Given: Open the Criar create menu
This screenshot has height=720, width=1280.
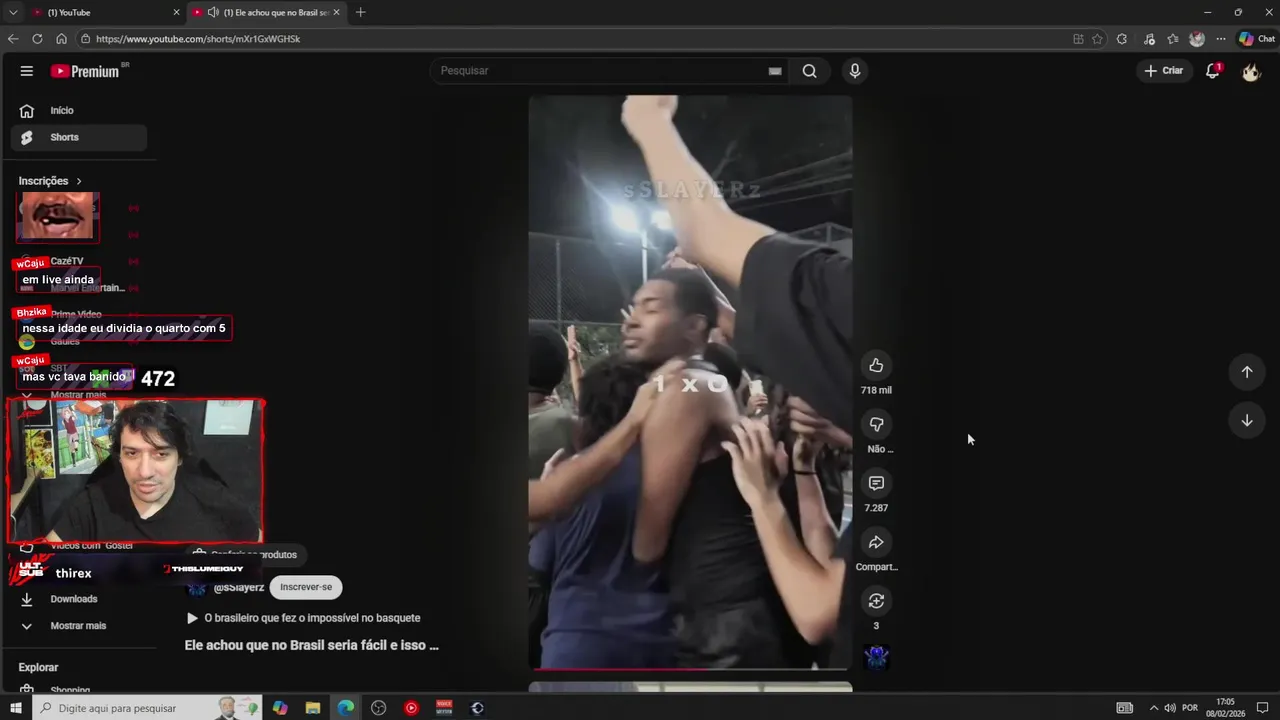Looking at the screenshot, I should tap(1164, 71).
